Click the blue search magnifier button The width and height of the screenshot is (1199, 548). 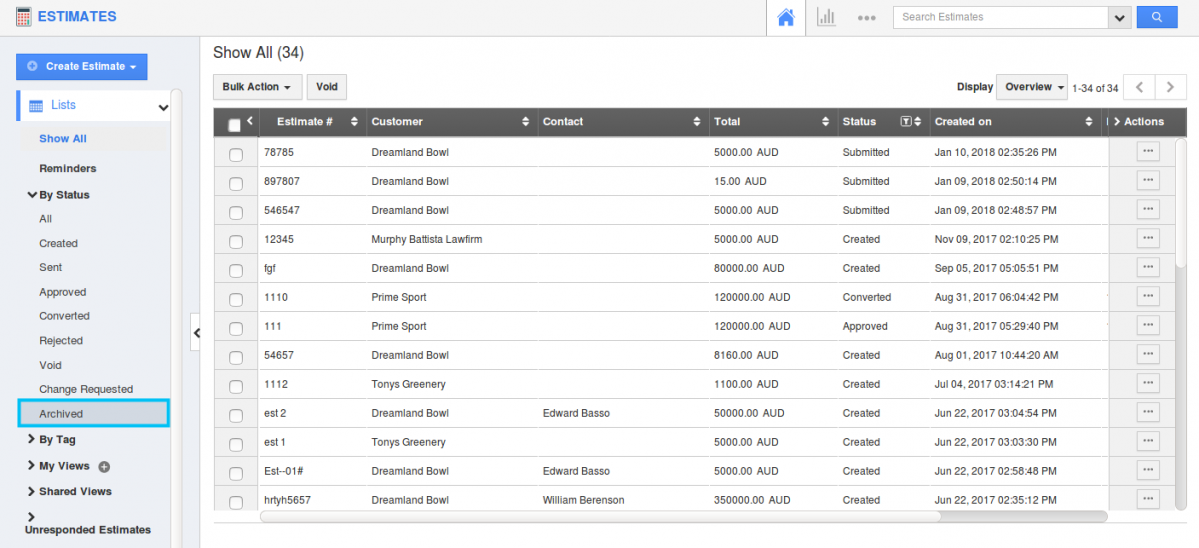click(1157, 17)
